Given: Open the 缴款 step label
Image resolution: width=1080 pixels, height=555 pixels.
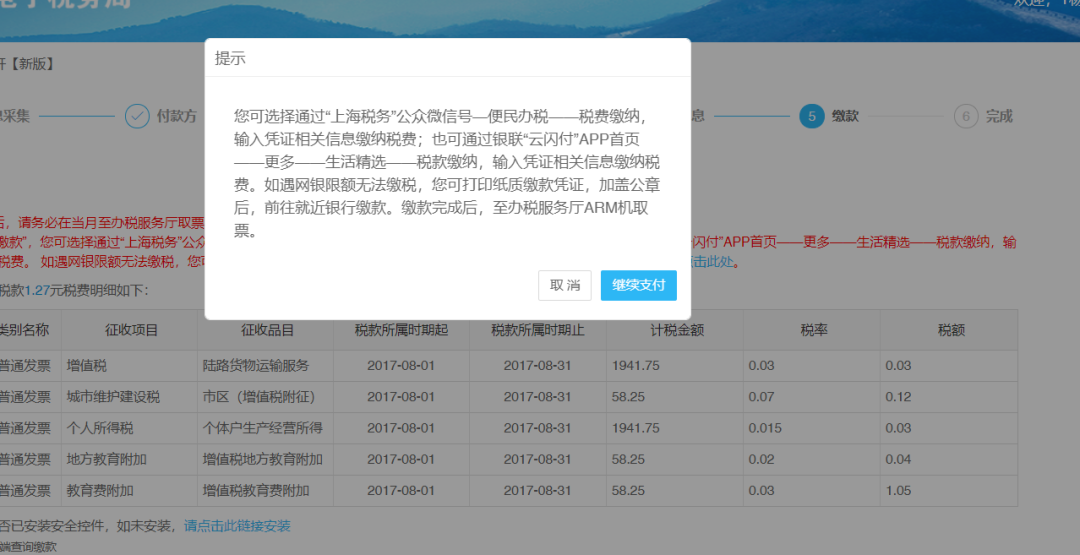Looking at the screenshot, I should [845, 116].
